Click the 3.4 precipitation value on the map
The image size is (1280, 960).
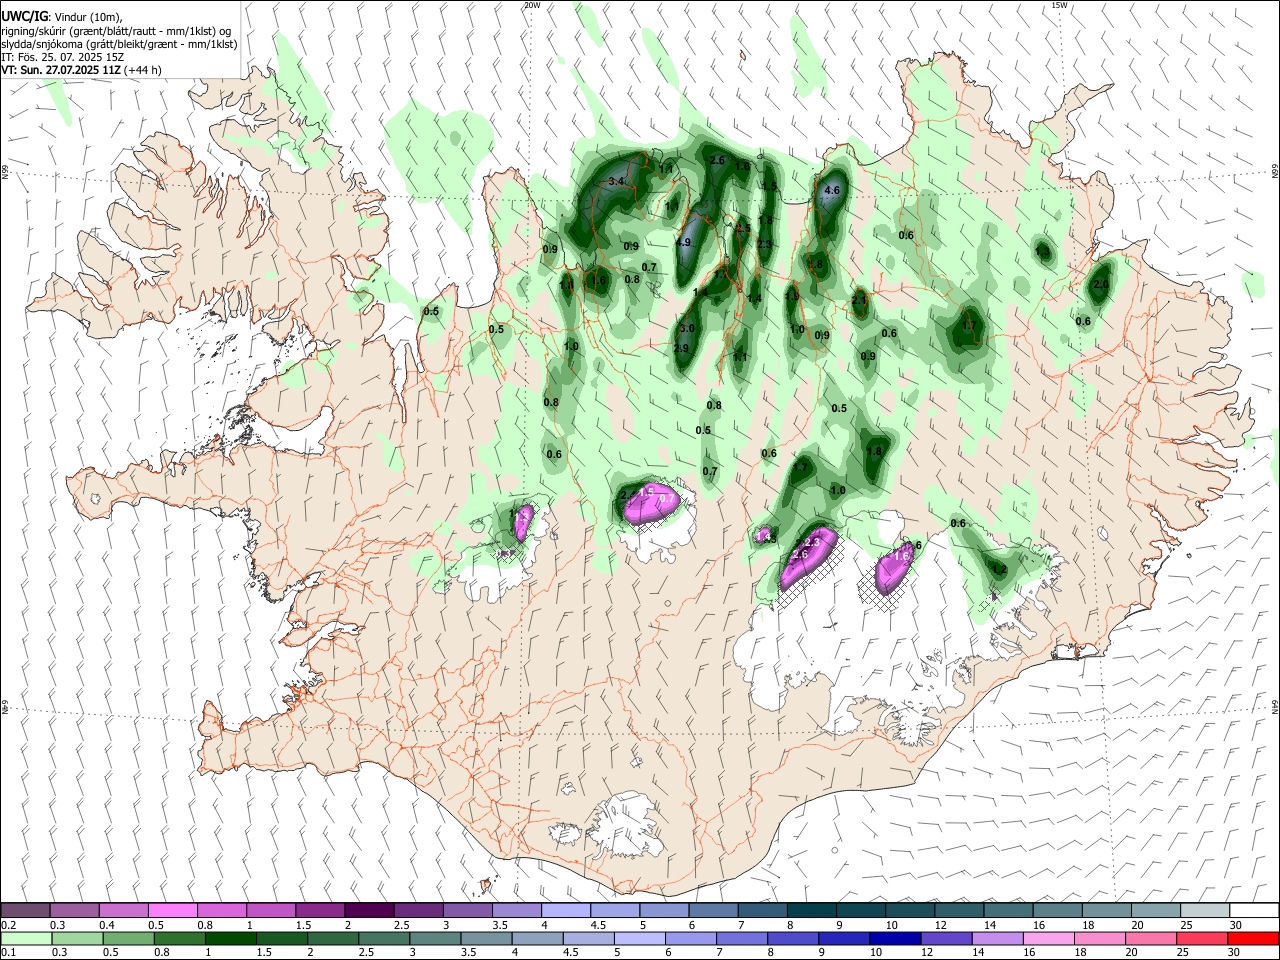click(616, 181)
